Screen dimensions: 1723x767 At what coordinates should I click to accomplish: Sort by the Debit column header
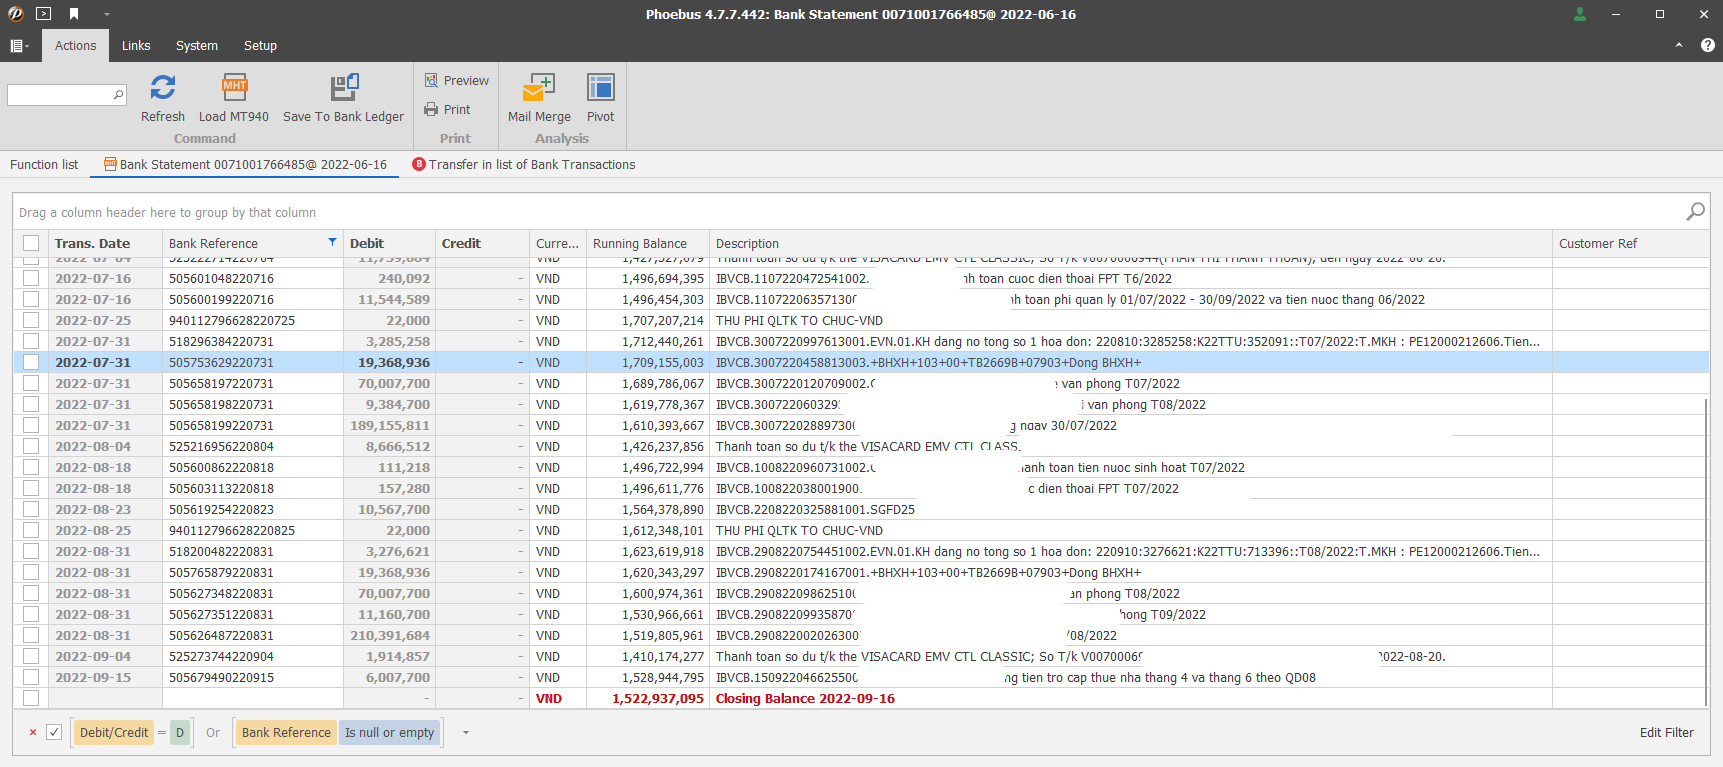pos(388,243)
